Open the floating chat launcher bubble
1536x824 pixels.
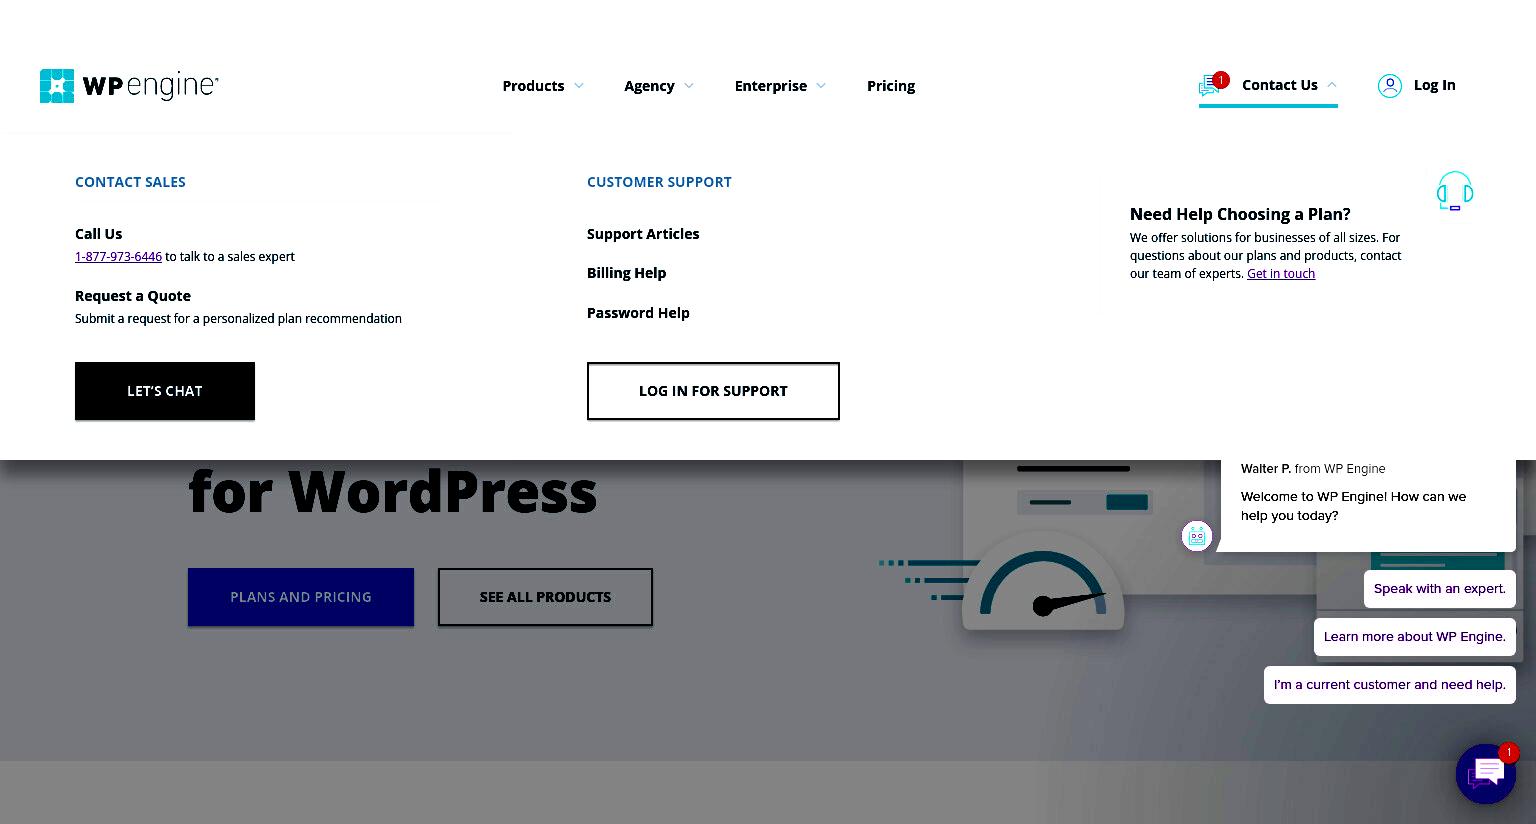pyautogui.click(x=1486, y=773)
